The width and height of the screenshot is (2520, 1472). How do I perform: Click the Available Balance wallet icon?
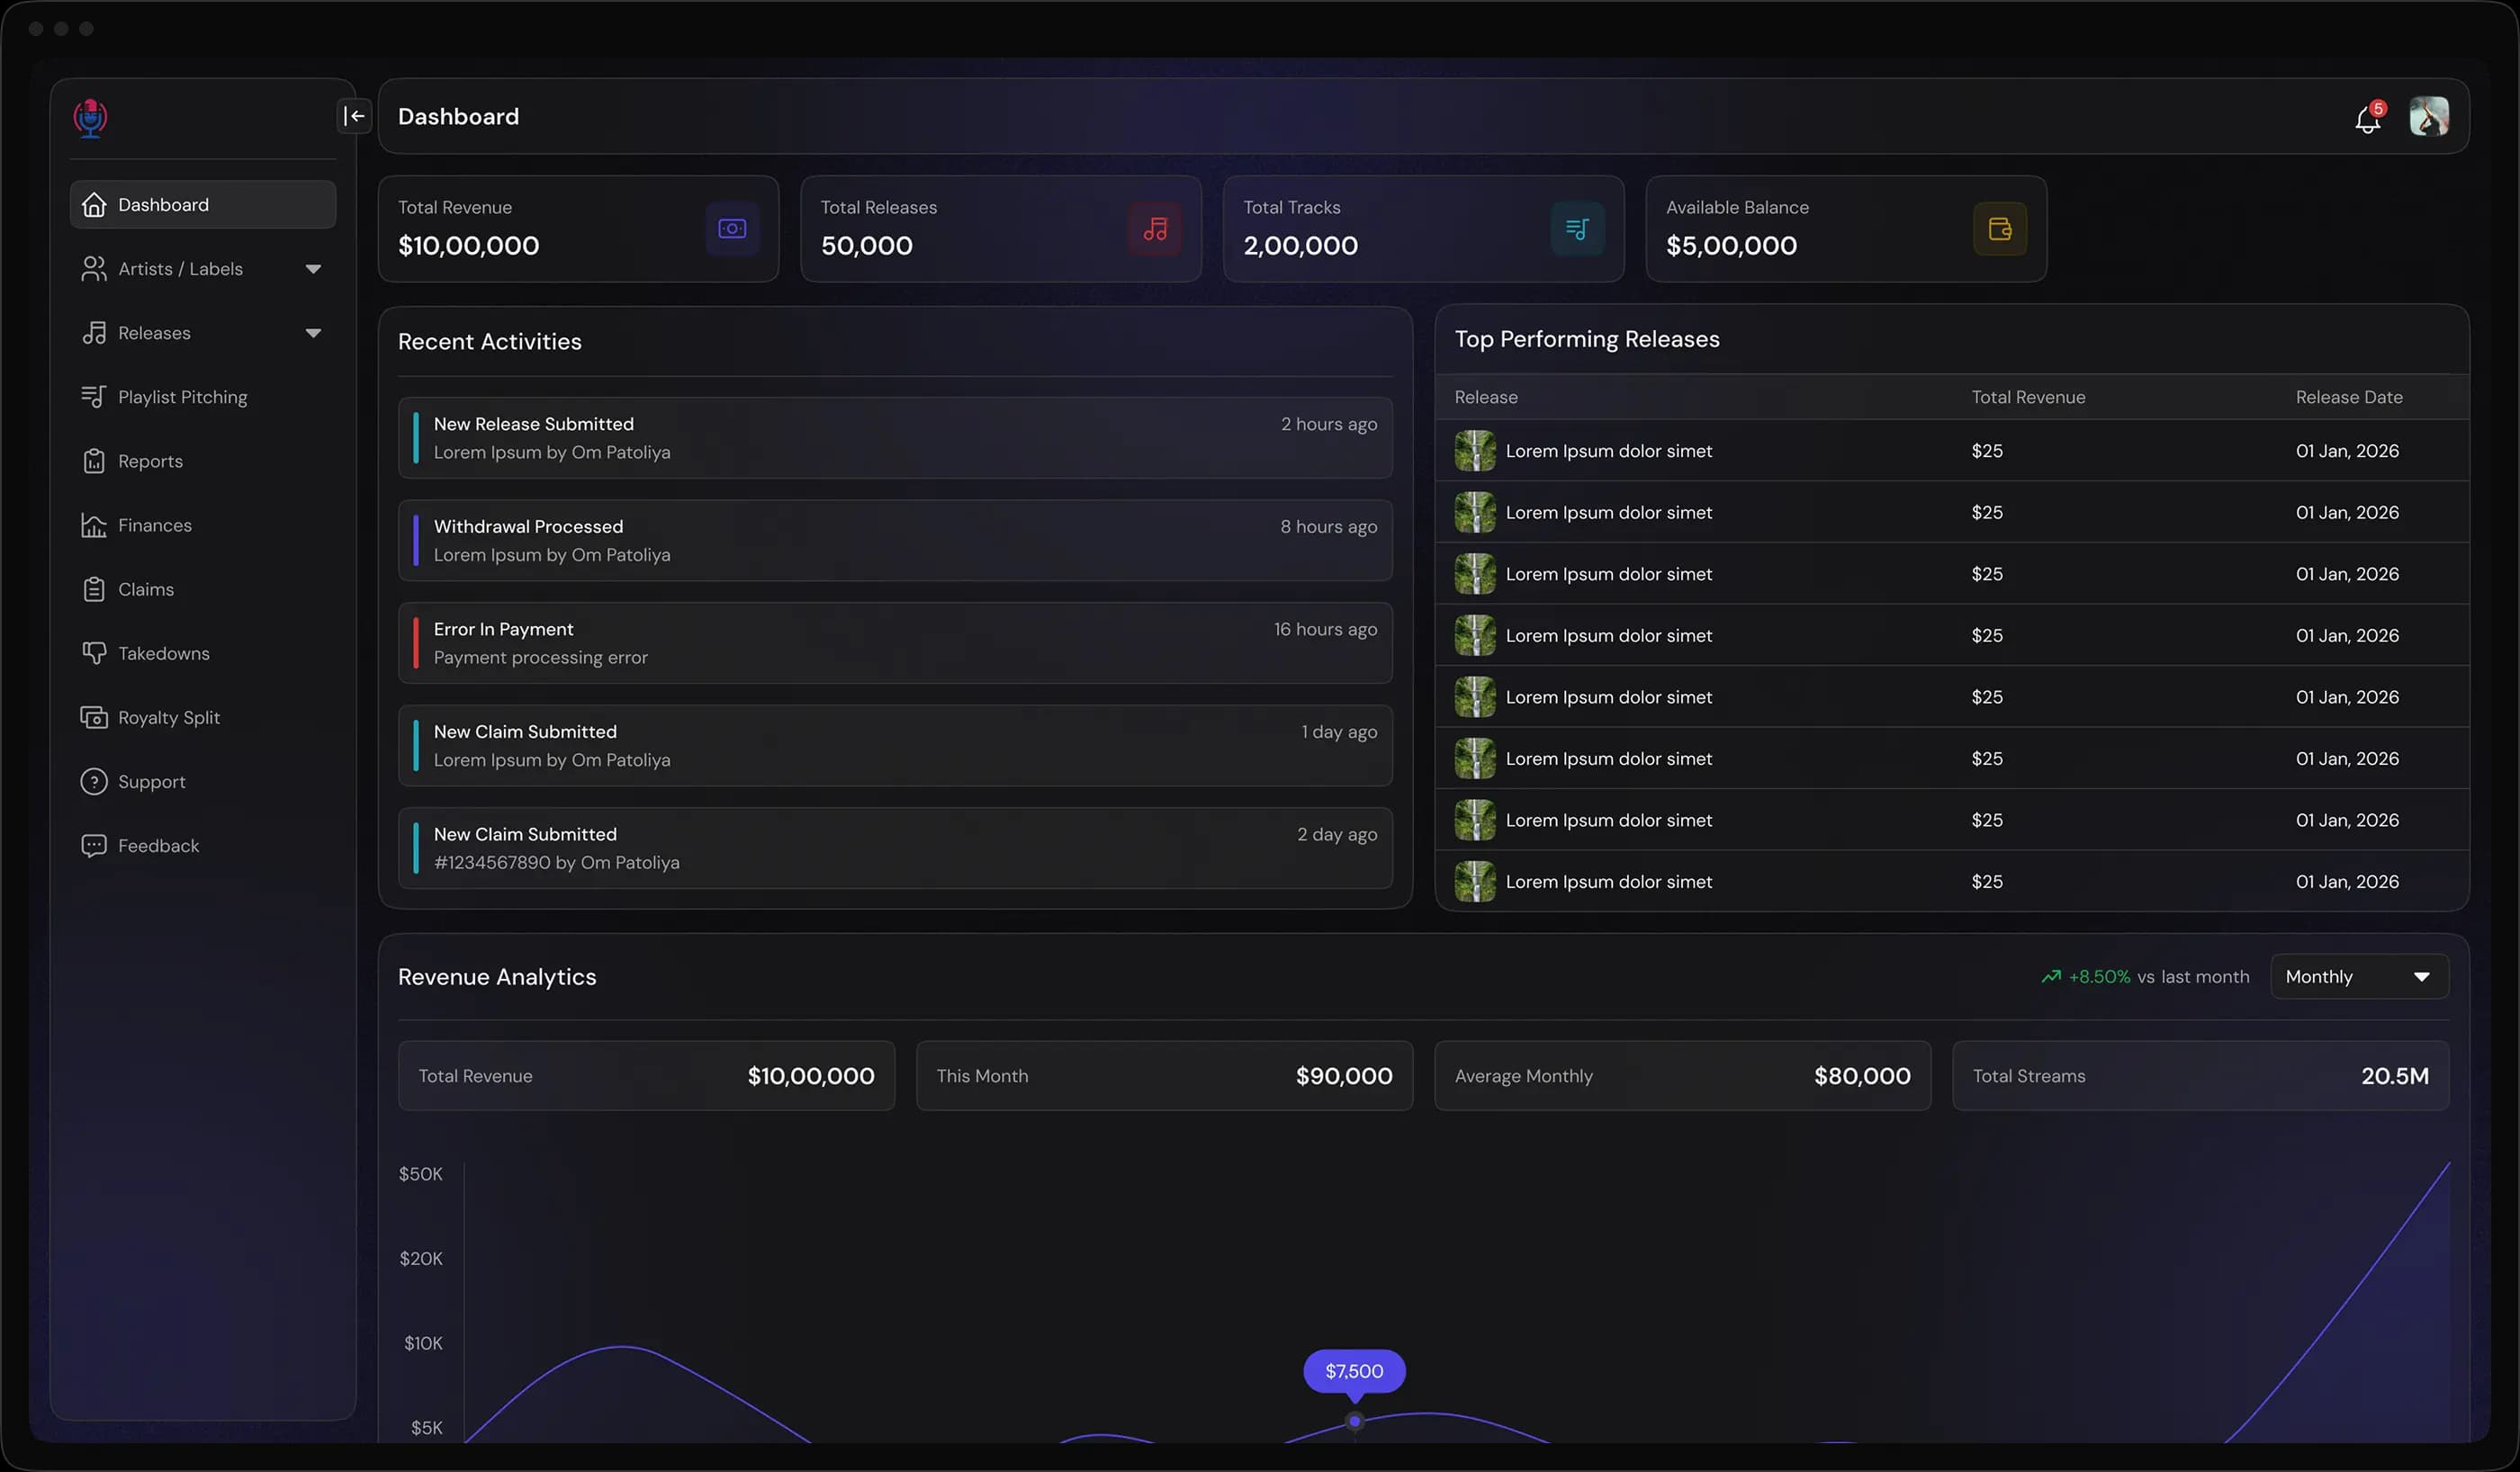[x=2000, y=229]
